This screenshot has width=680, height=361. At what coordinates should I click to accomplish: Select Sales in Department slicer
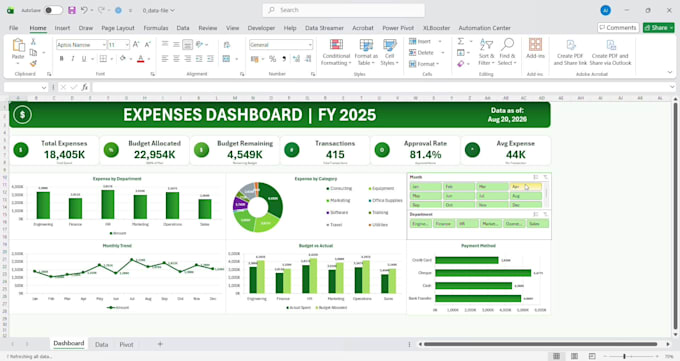(538, 224)
